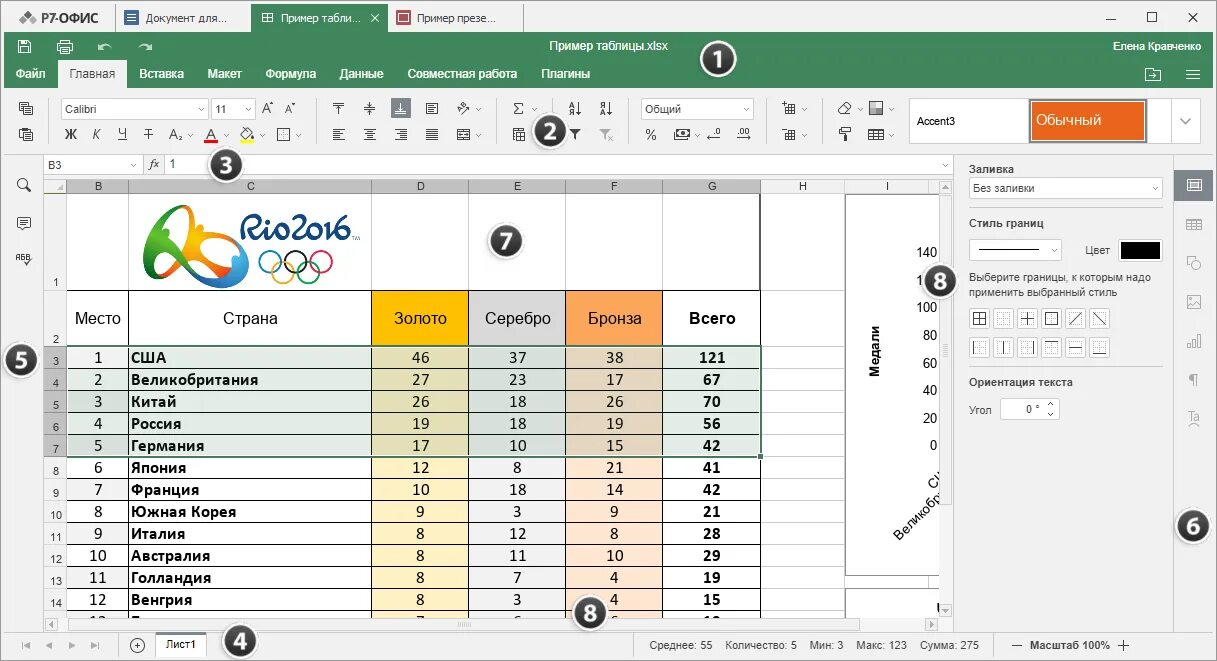This screenshot has width=1217, height=661.
Task: Expand the formula bar
Action: [945, 164]
